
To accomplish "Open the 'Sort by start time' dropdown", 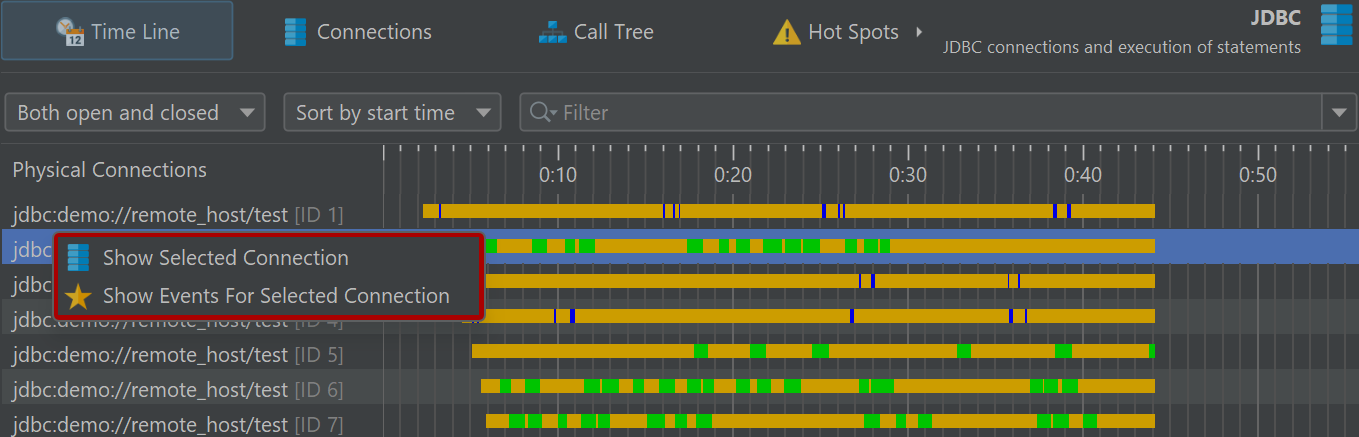I will tap(392, 113).
